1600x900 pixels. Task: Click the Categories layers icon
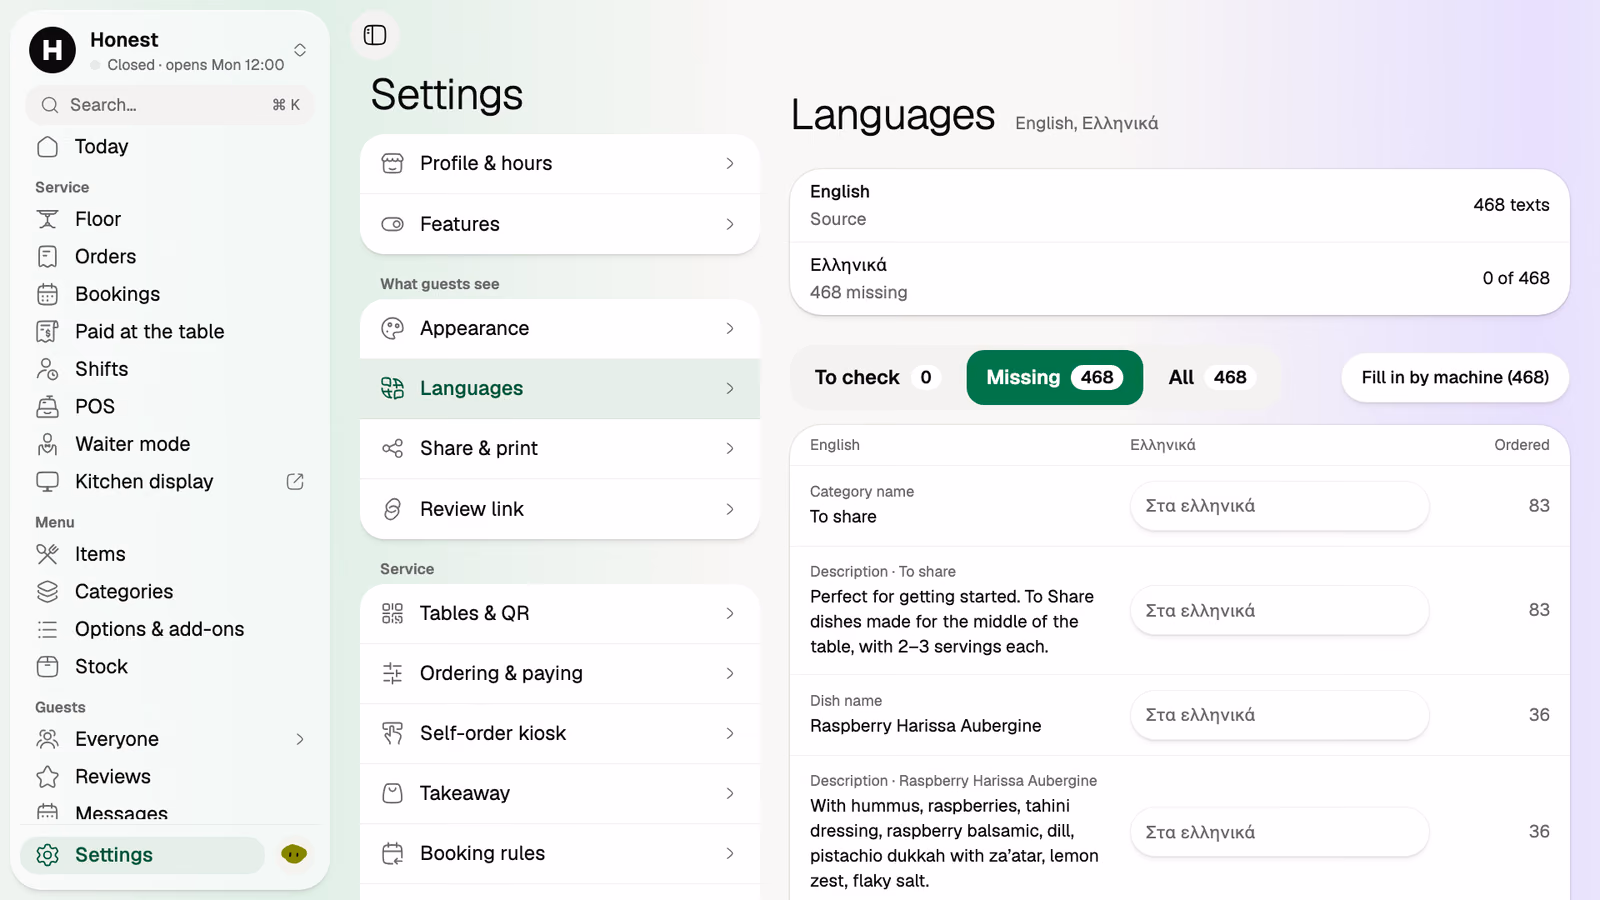(x=47, y=592)
